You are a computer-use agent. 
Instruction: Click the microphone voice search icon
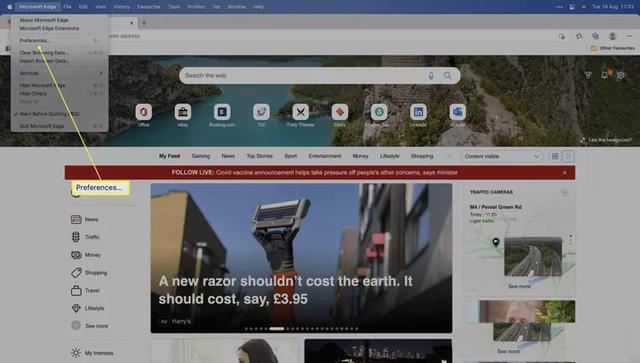click(431, 76)
